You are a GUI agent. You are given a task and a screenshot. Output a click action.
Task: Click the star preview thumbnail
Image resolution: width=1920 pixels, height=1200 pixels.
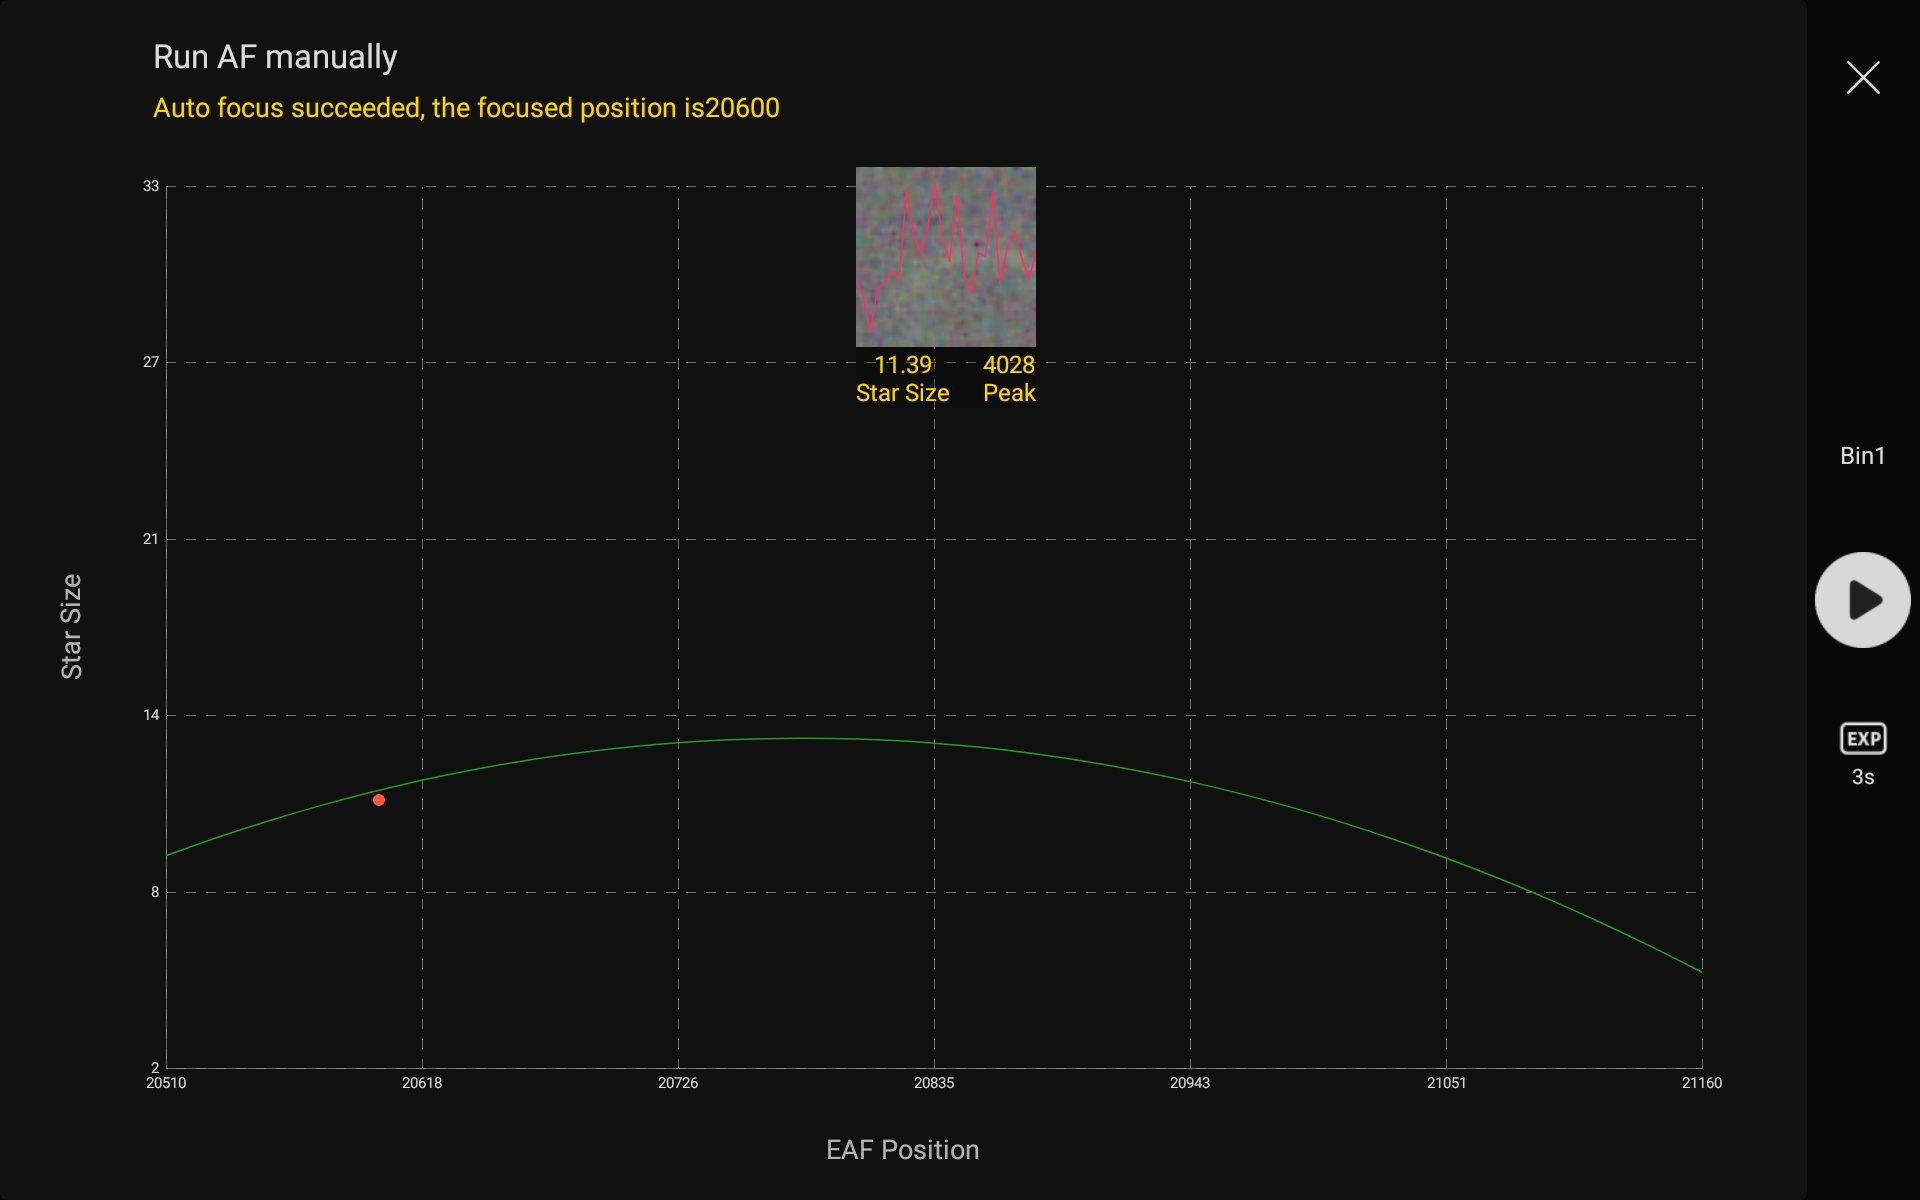945,257
